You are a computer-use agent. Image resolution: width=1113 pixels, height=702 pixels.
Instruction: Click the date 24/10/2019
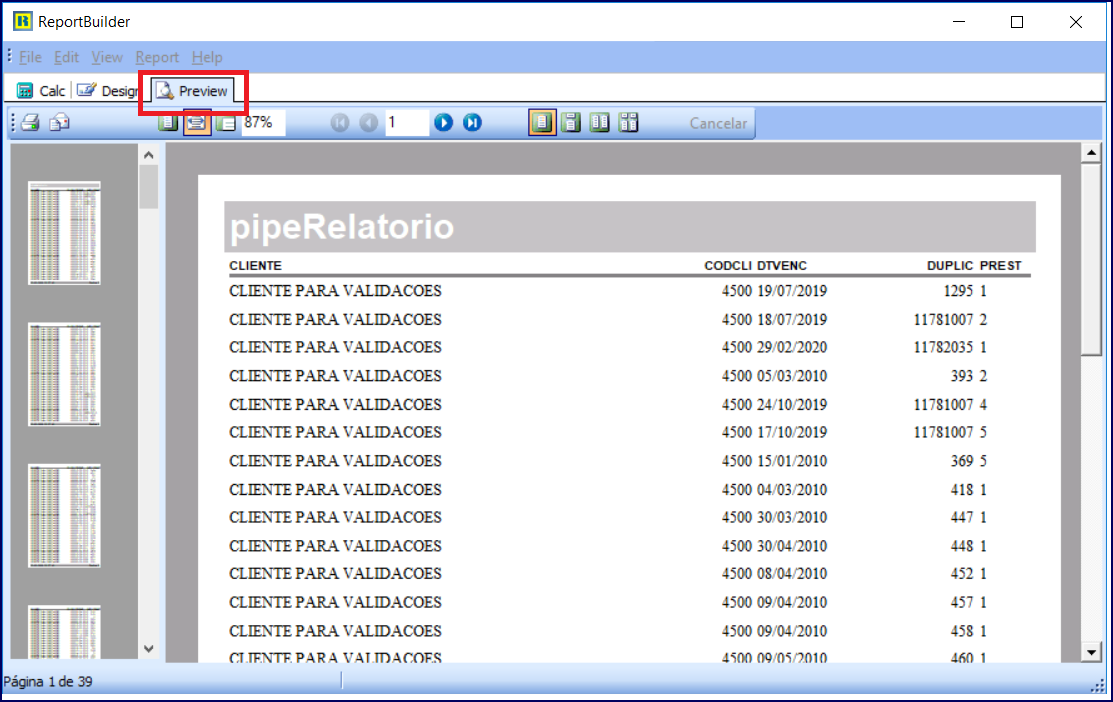[792, 405]
